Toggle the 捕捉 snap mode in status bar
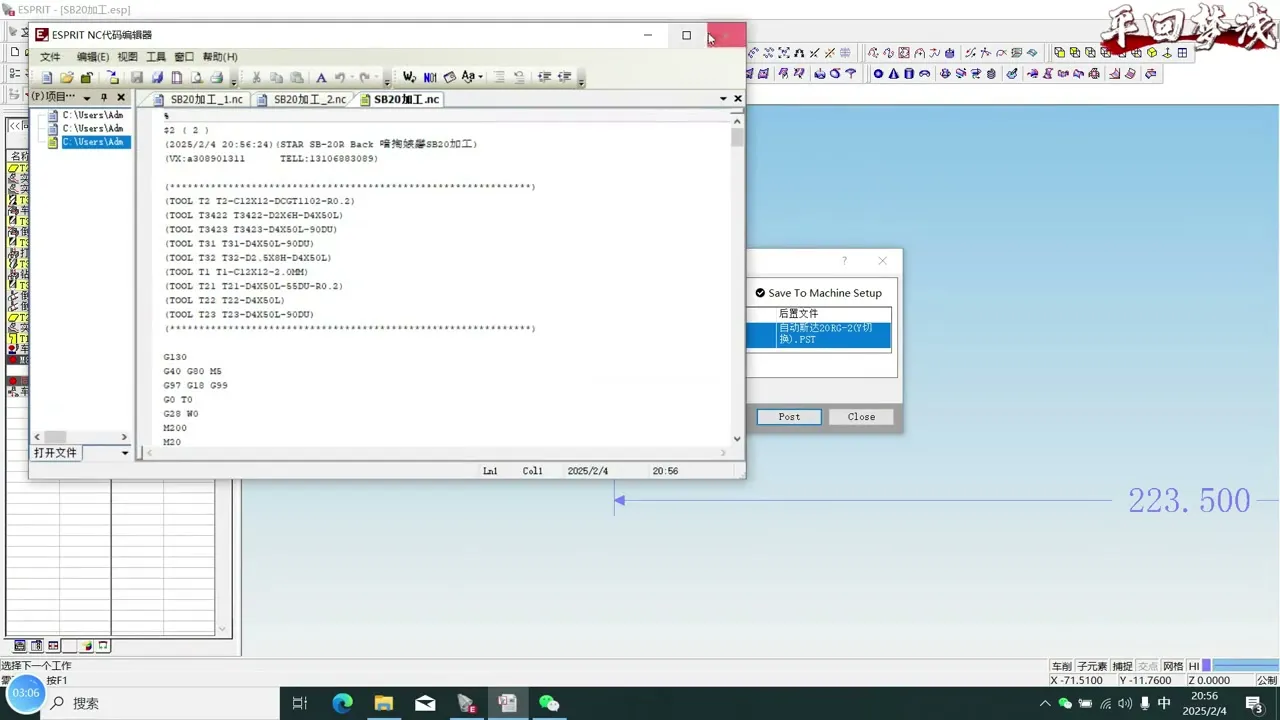The width and height of the screenshot is (1280, 720). 1123,666
